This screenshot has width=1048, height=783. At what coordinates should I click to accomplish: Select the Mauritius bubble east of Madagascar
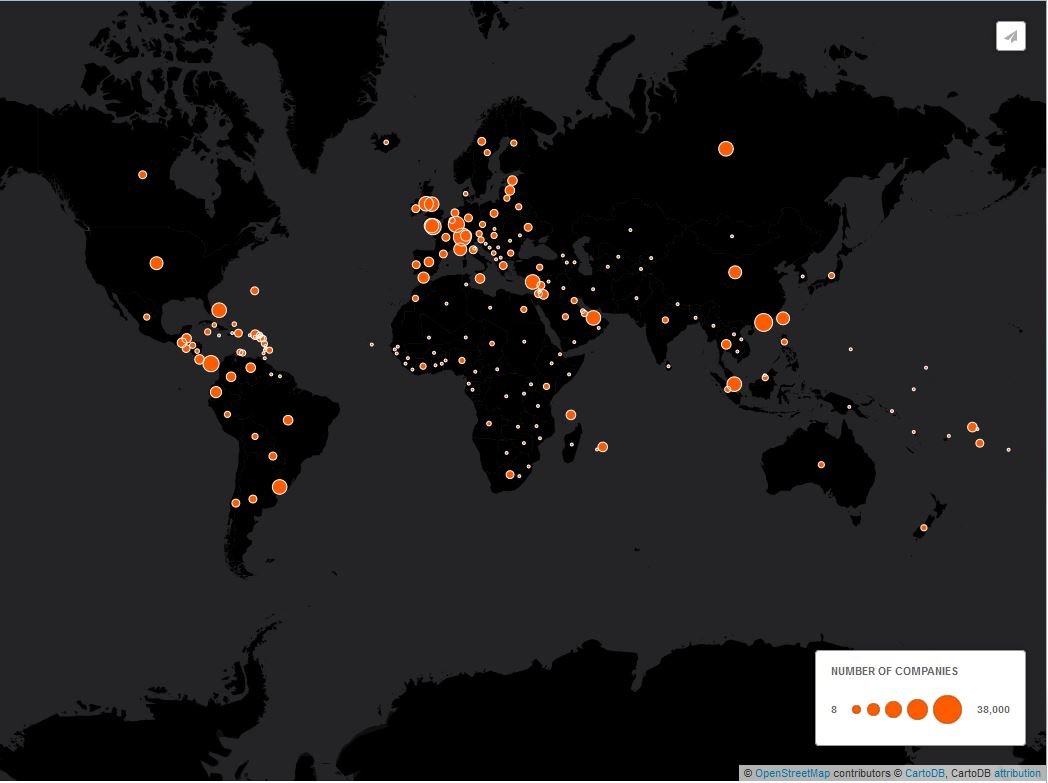pos(602,447)
